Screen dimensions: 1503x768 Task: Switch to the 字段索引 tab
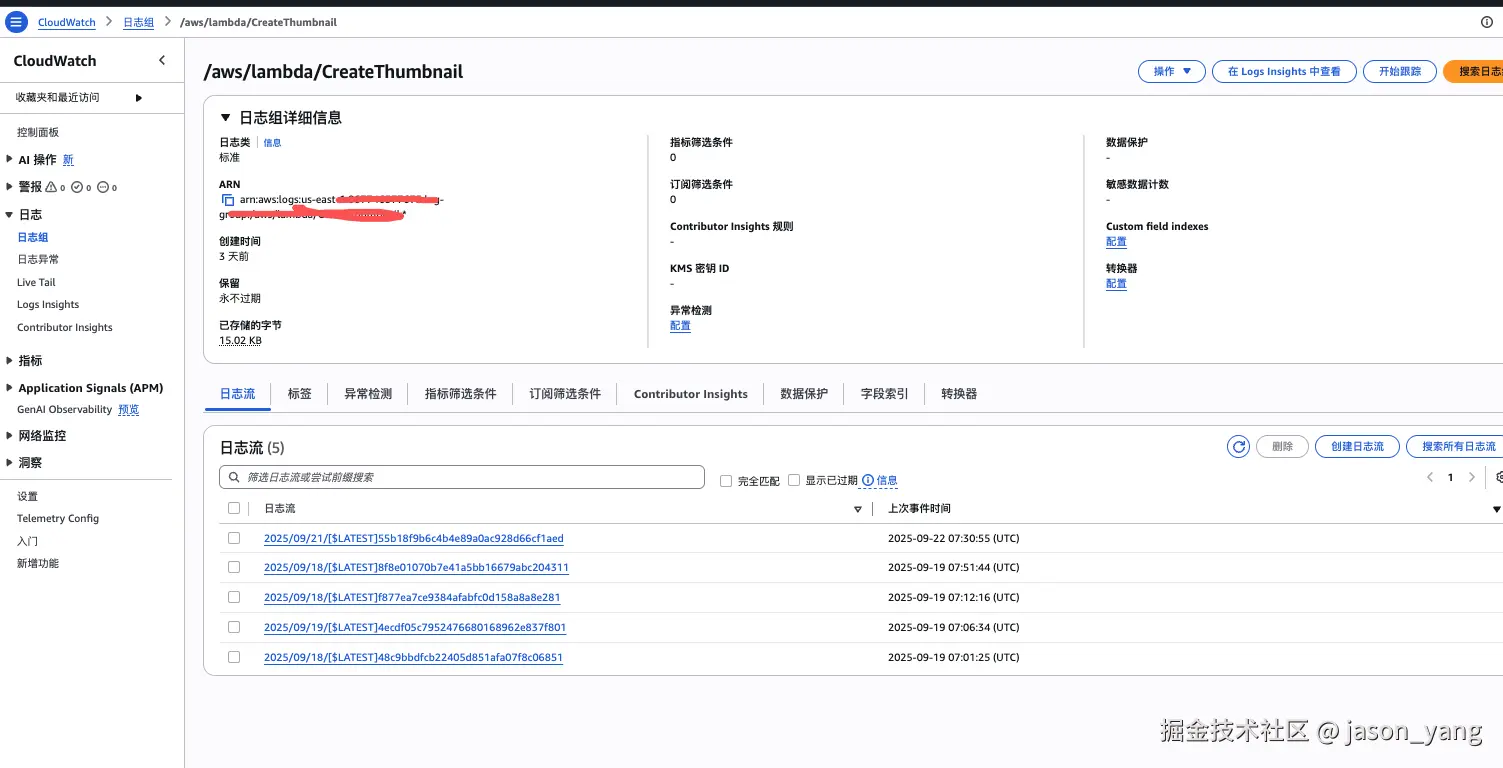(x=885, y=394)
